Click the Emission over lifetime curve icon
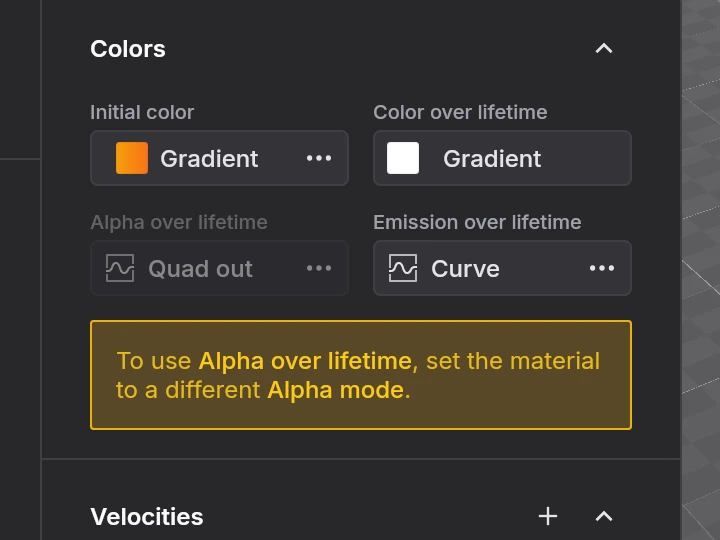The image size is (720, 540). pyautogui.click(x=403, y=268)
